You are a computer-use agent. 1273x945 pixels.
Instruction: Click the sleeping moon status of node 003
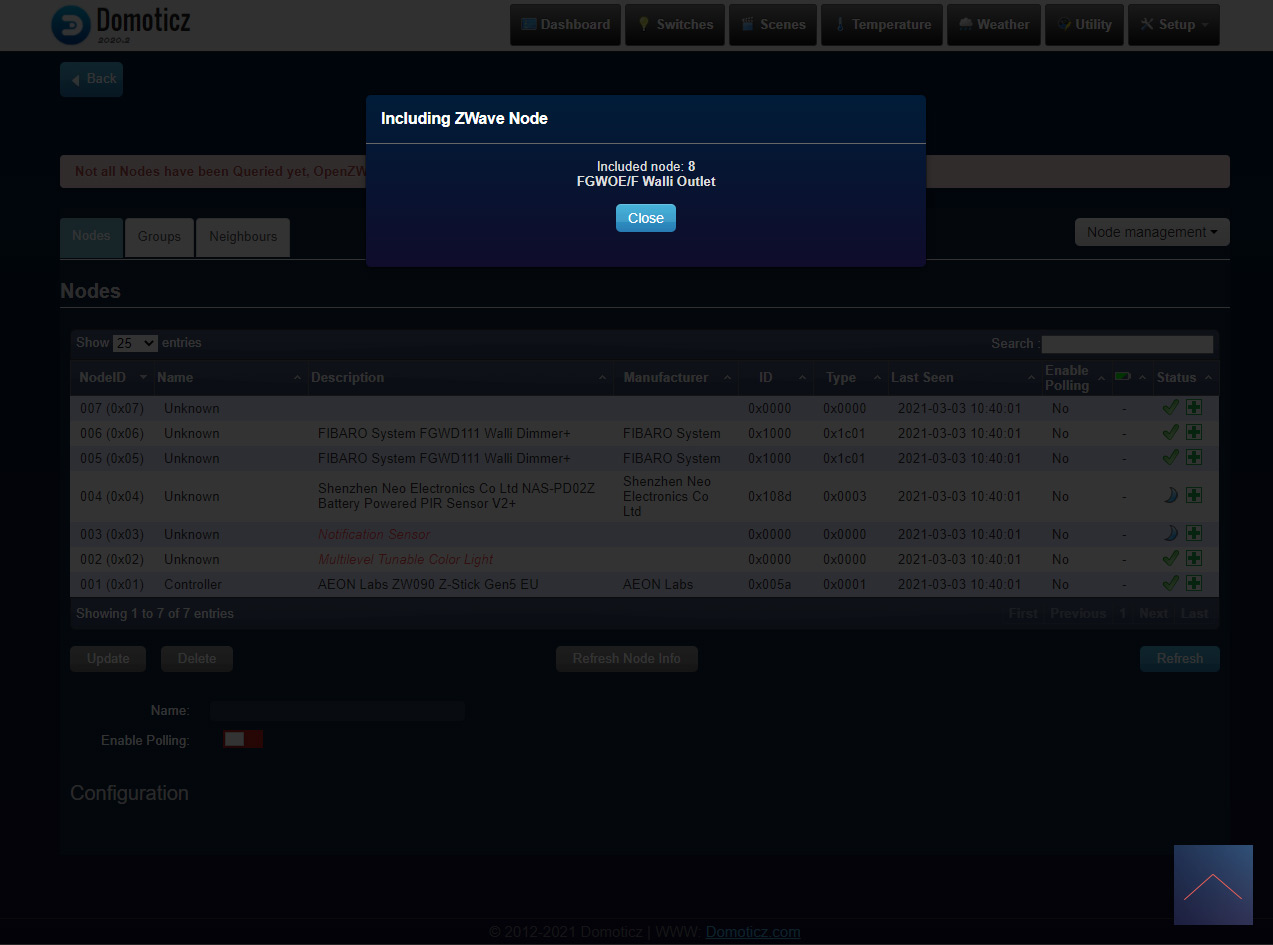point(1171,533)
